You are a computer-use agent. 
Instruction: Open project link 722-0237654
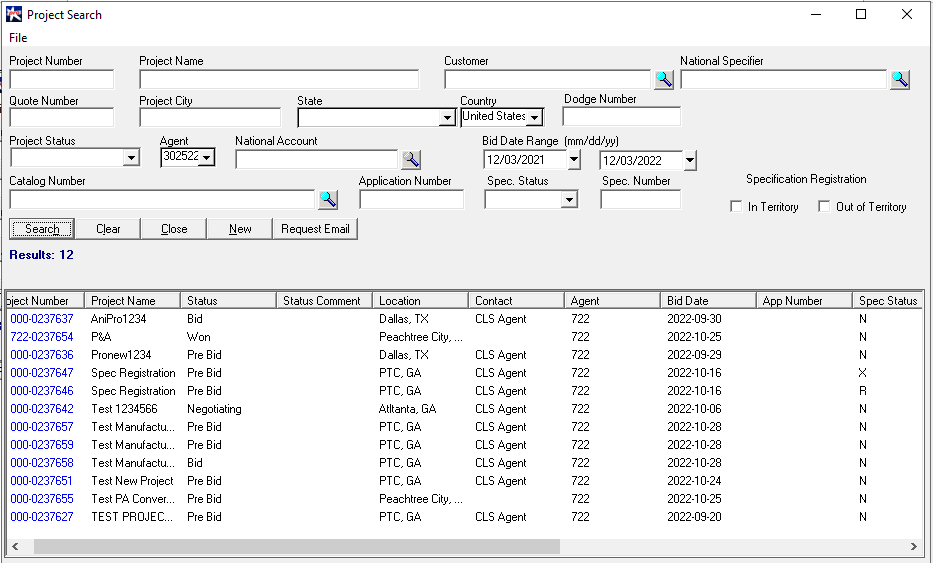tap(42, 337)
